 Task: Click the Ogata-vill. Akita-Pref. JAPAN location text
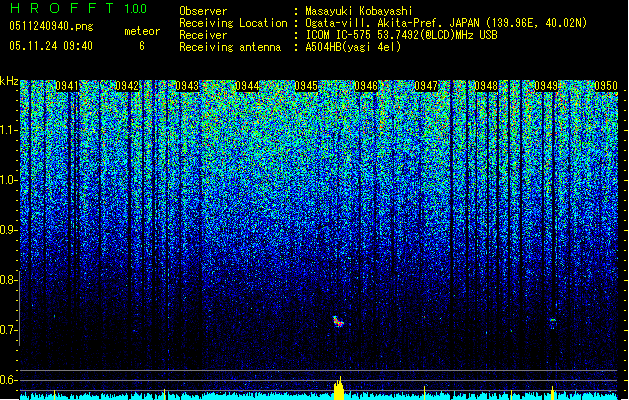click(446, 23)
